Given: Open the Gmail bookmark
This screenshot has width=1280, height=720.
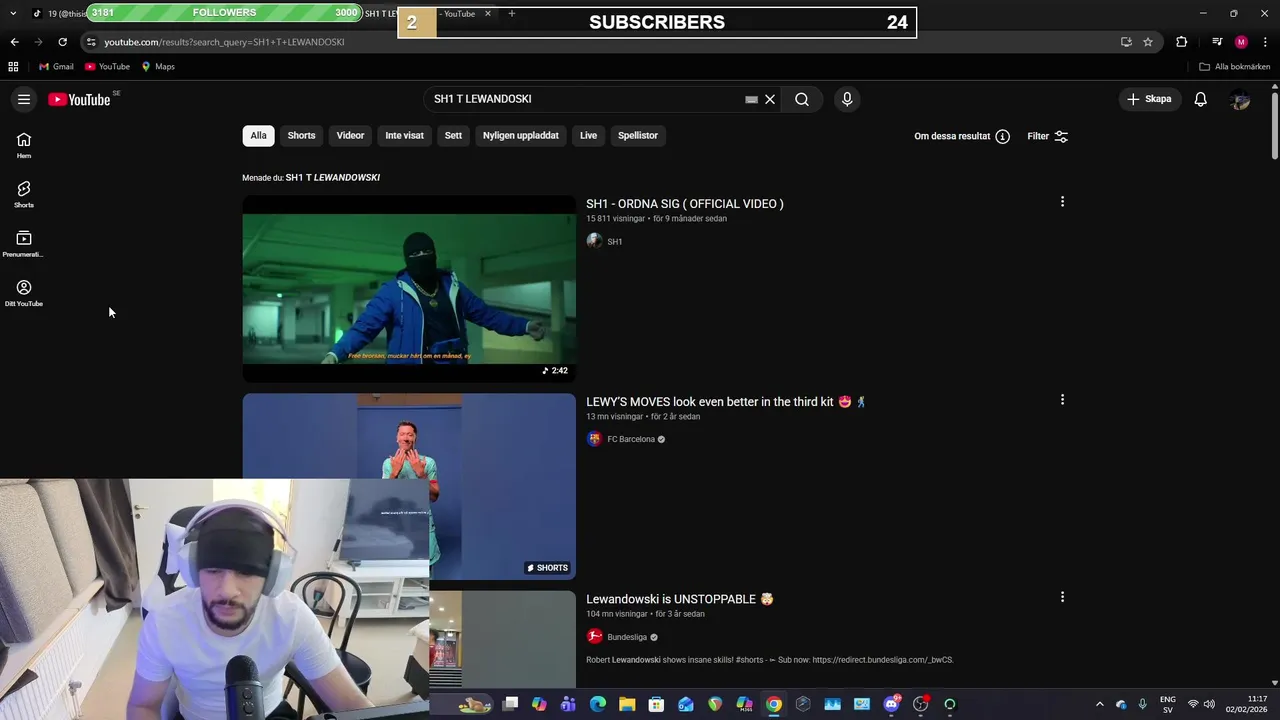Looking at the screenshot, I should pyautogui.click(x=56, y=67).
